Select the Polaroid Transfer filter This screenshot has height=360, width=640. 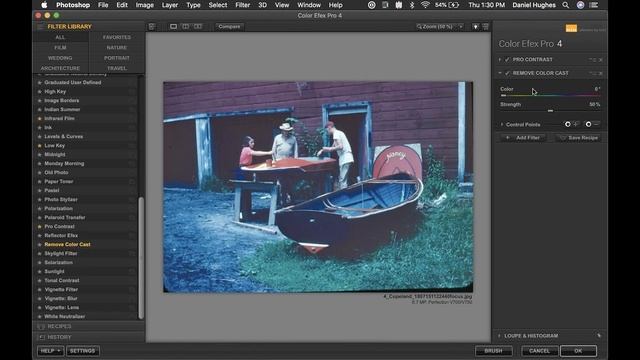tap(65, 218)
